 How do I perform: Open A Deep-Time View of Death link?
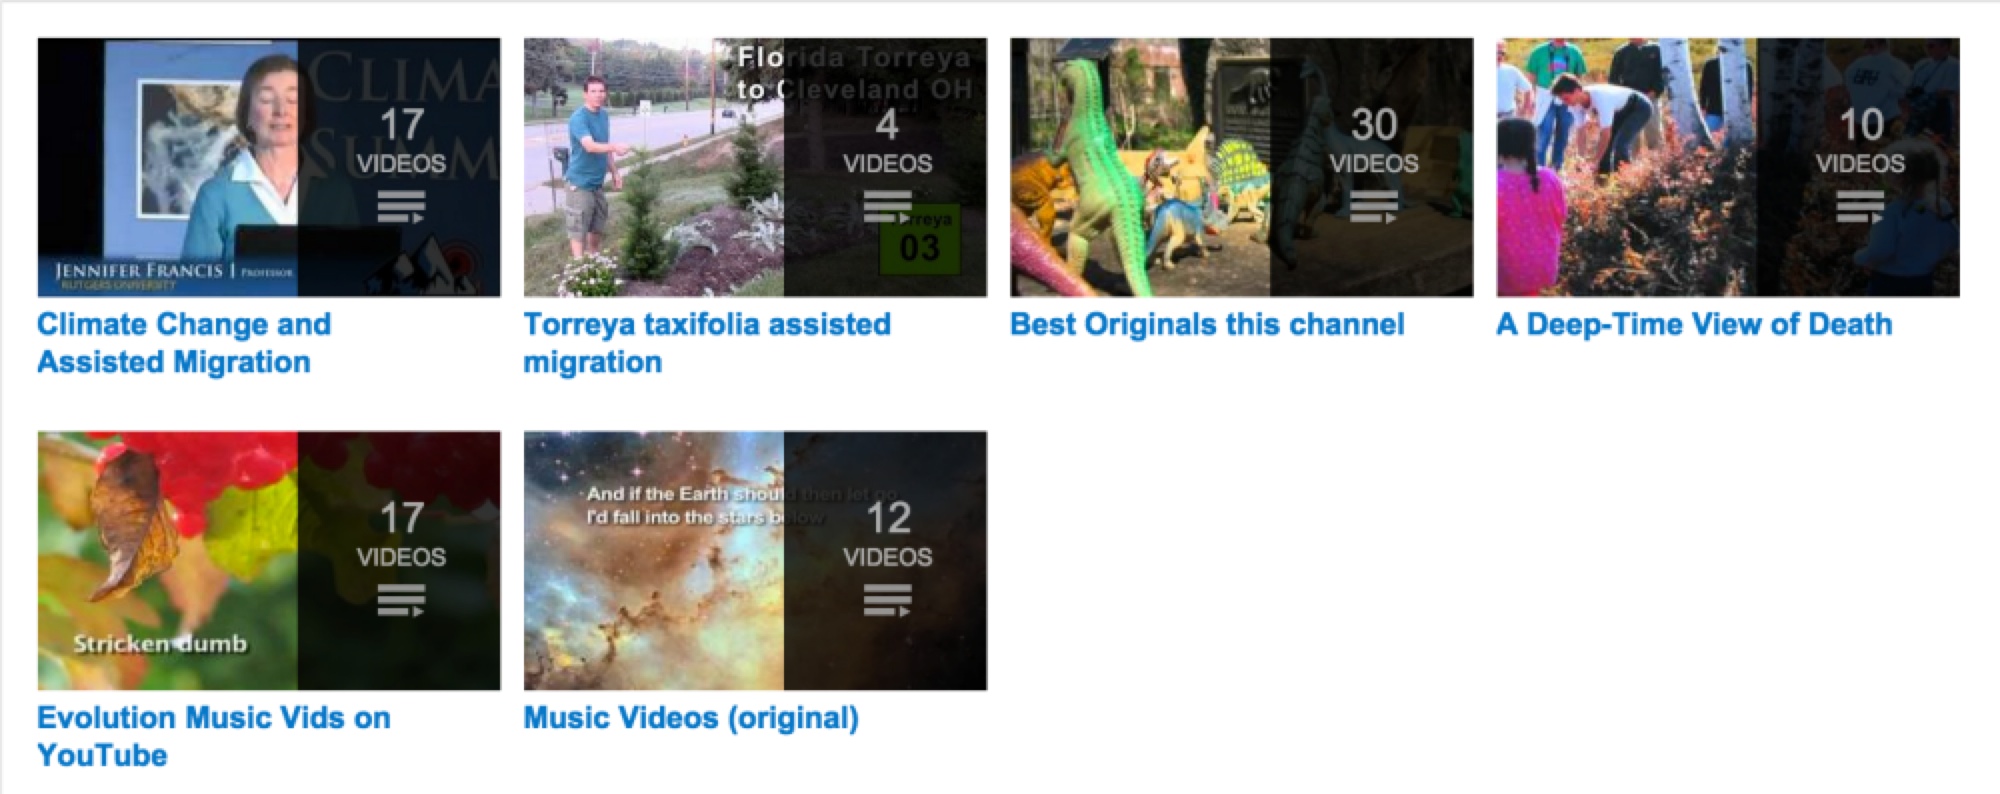[1694, 325]
